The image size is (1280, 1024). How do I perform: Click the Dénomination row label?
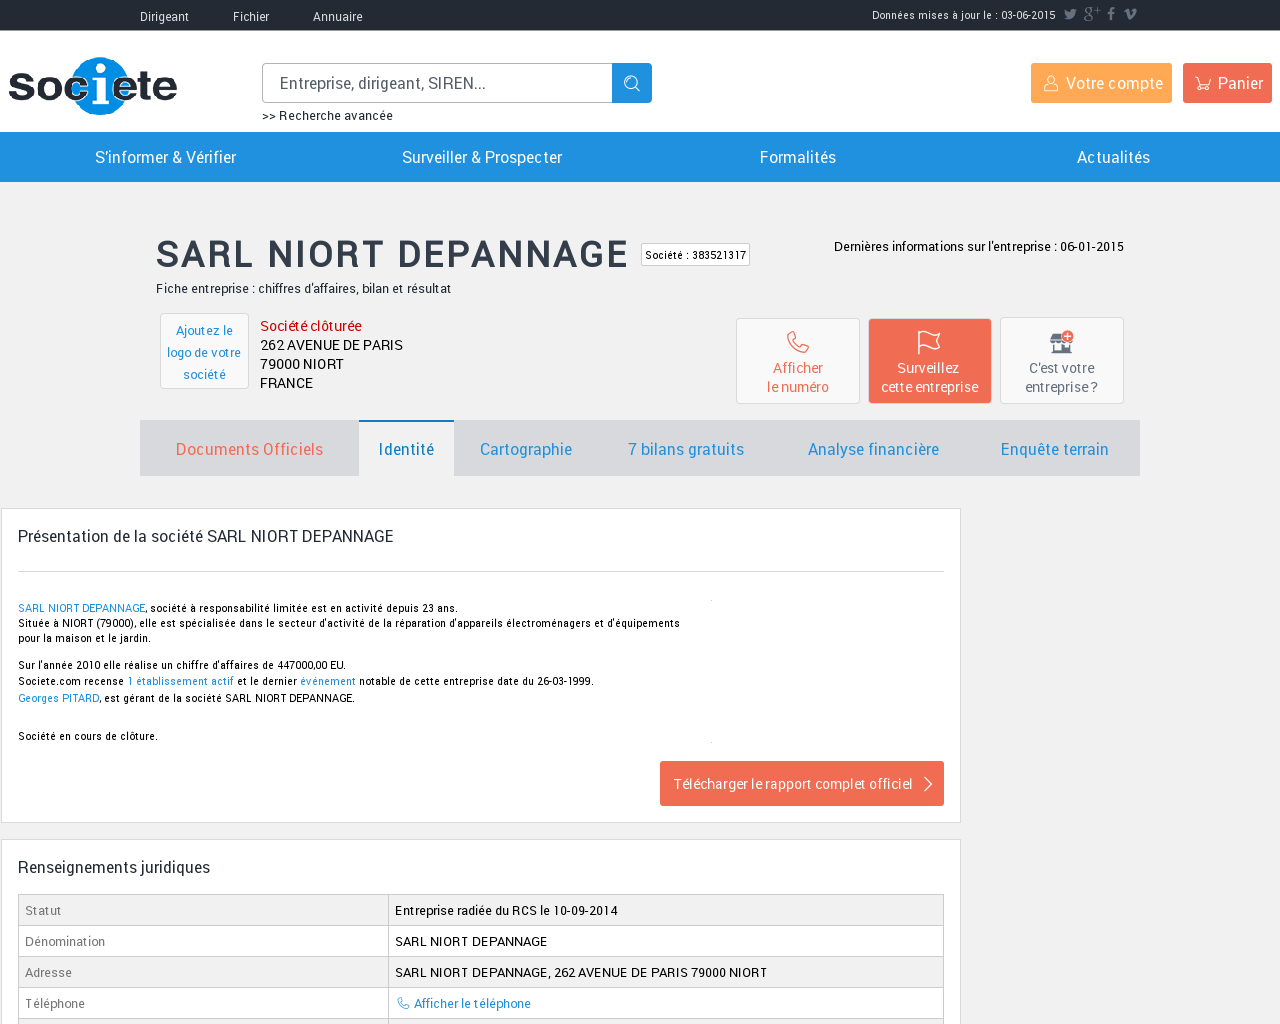pyautogui.click(x=65, y=941)
